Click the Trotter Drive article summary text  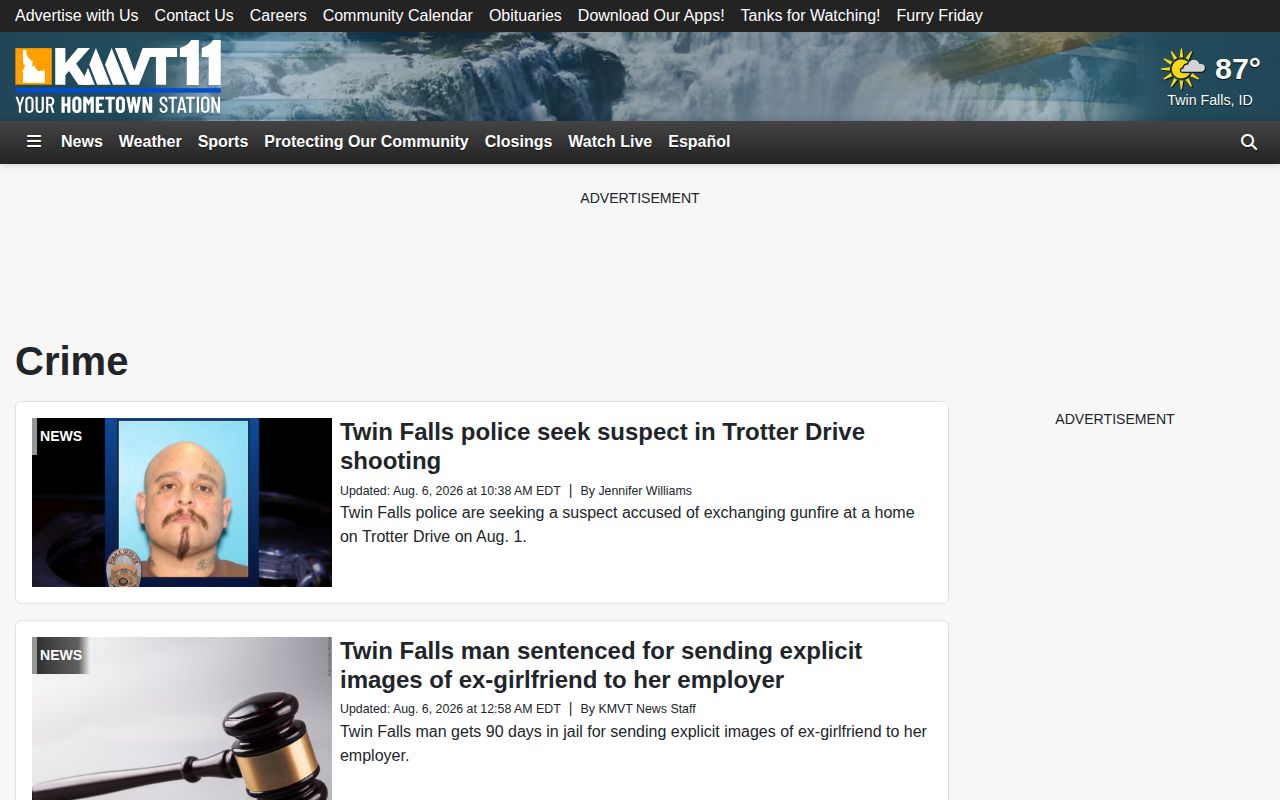click(627, 524)
